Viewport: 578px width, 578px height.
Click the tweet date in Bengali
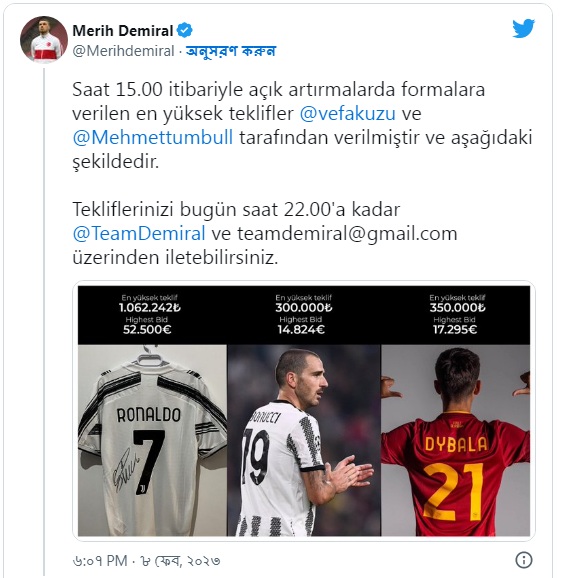click(x=180, y=561)
